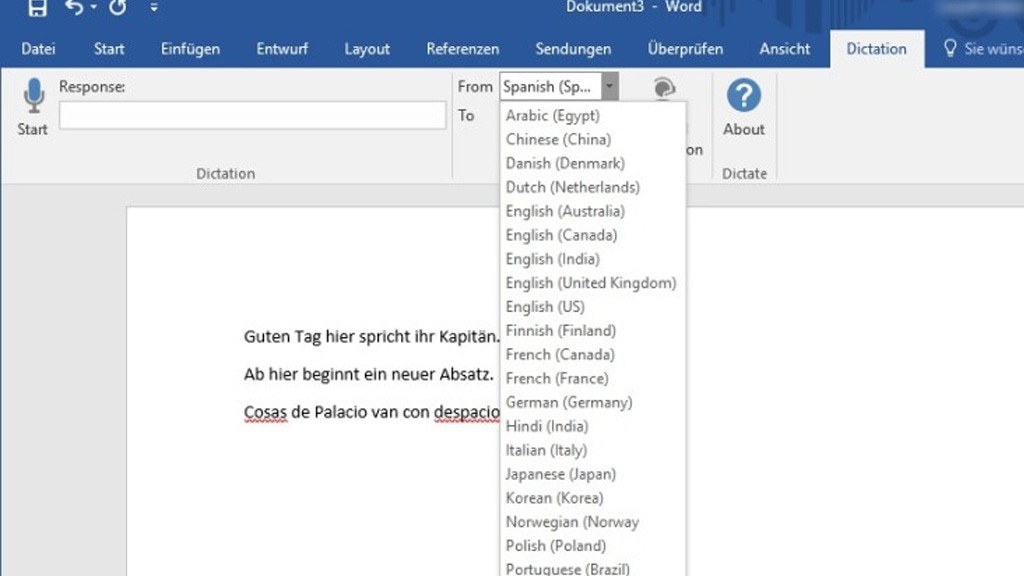Click the Response text field
Viewport: 1024px width, 576px height.
(x=253, y=115)
